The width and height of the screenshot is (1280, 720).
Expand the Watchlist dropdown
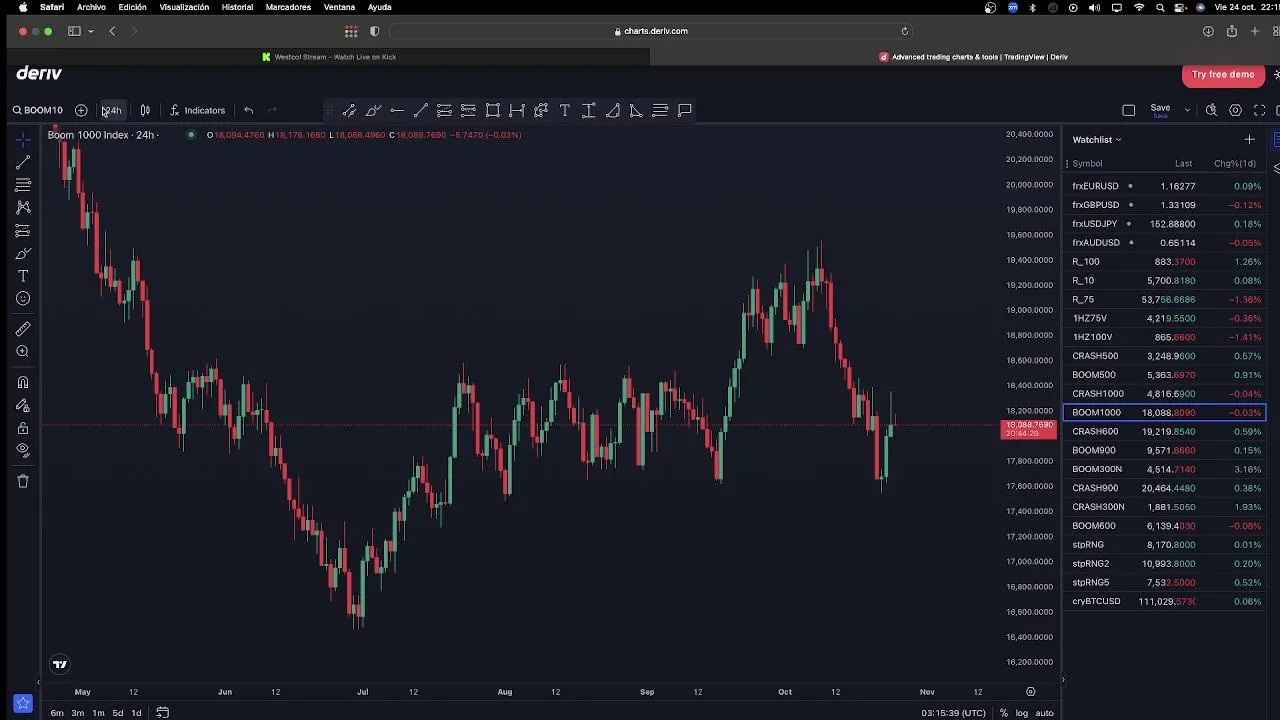(x=1097, y=140)
